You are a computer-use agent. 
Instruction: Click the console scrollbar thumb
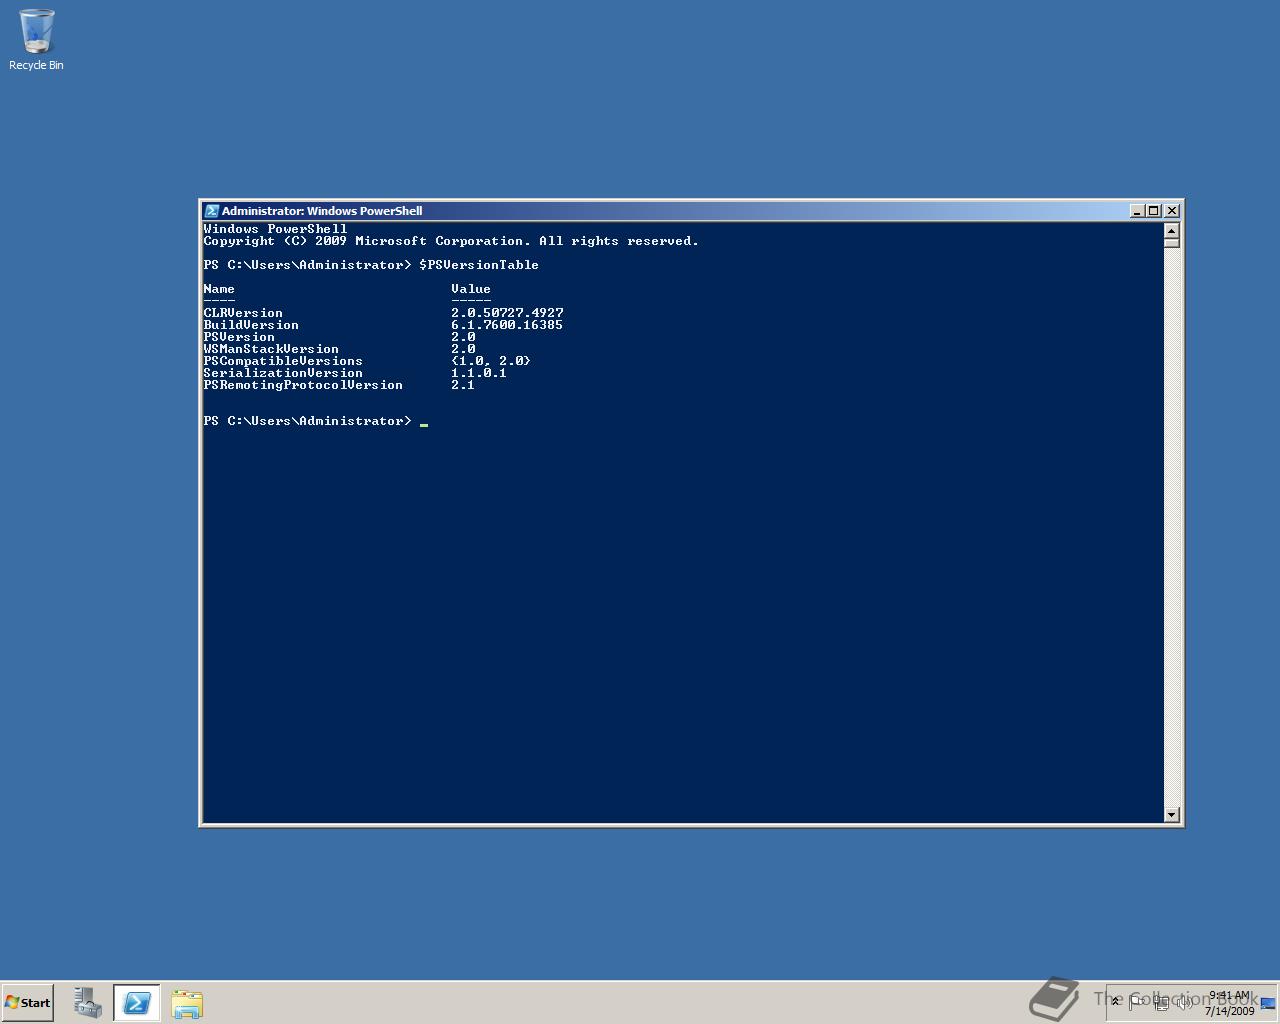1172,243
